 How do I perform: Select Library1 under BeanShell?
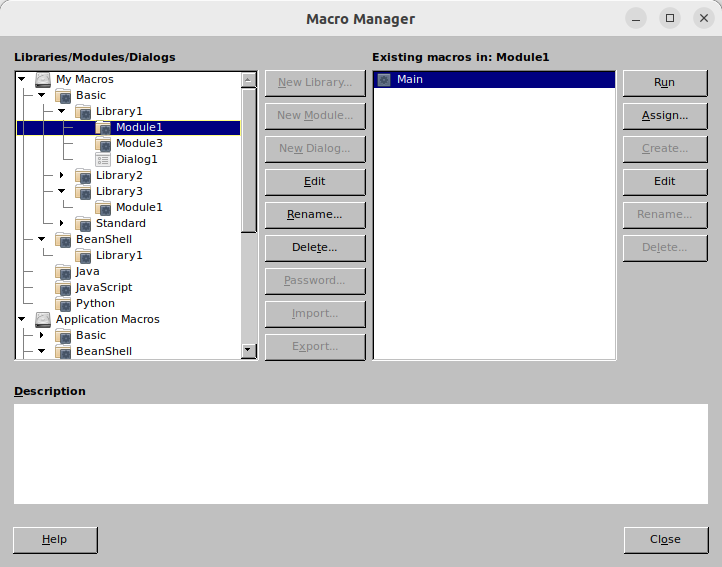118,255
